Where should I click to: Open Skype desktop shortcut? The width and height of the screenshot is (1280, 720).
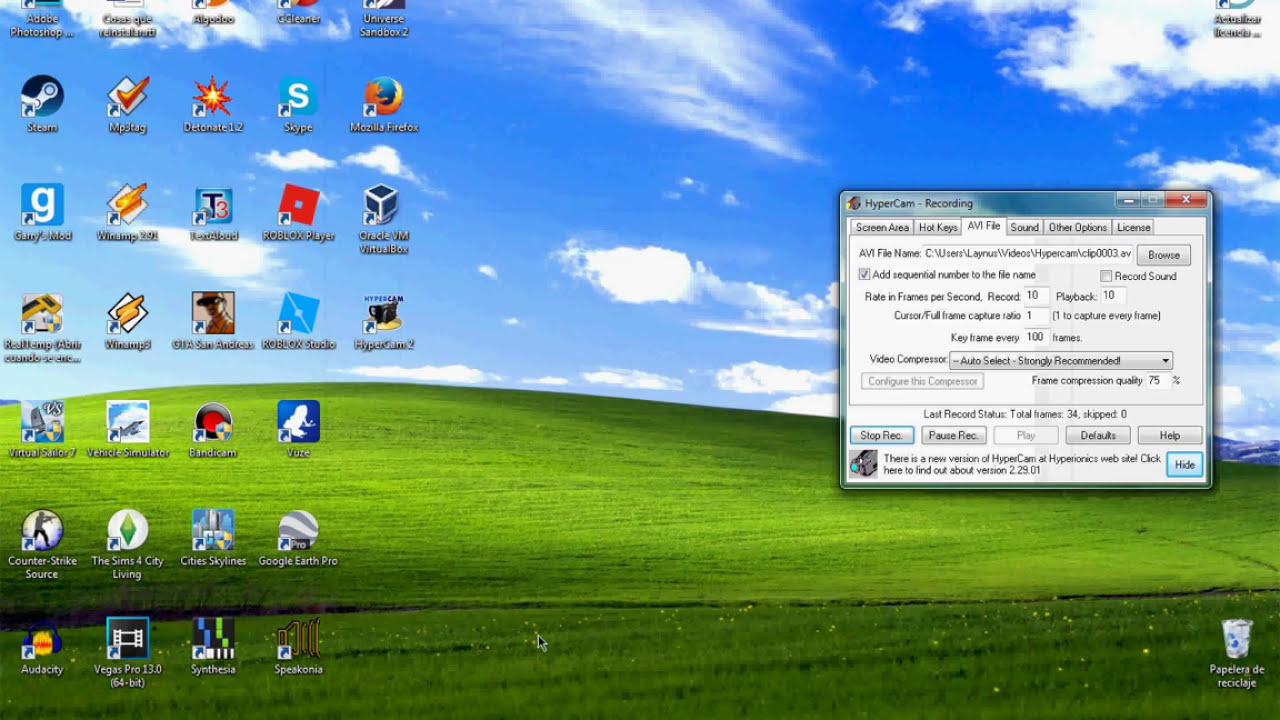coord(298,104)
